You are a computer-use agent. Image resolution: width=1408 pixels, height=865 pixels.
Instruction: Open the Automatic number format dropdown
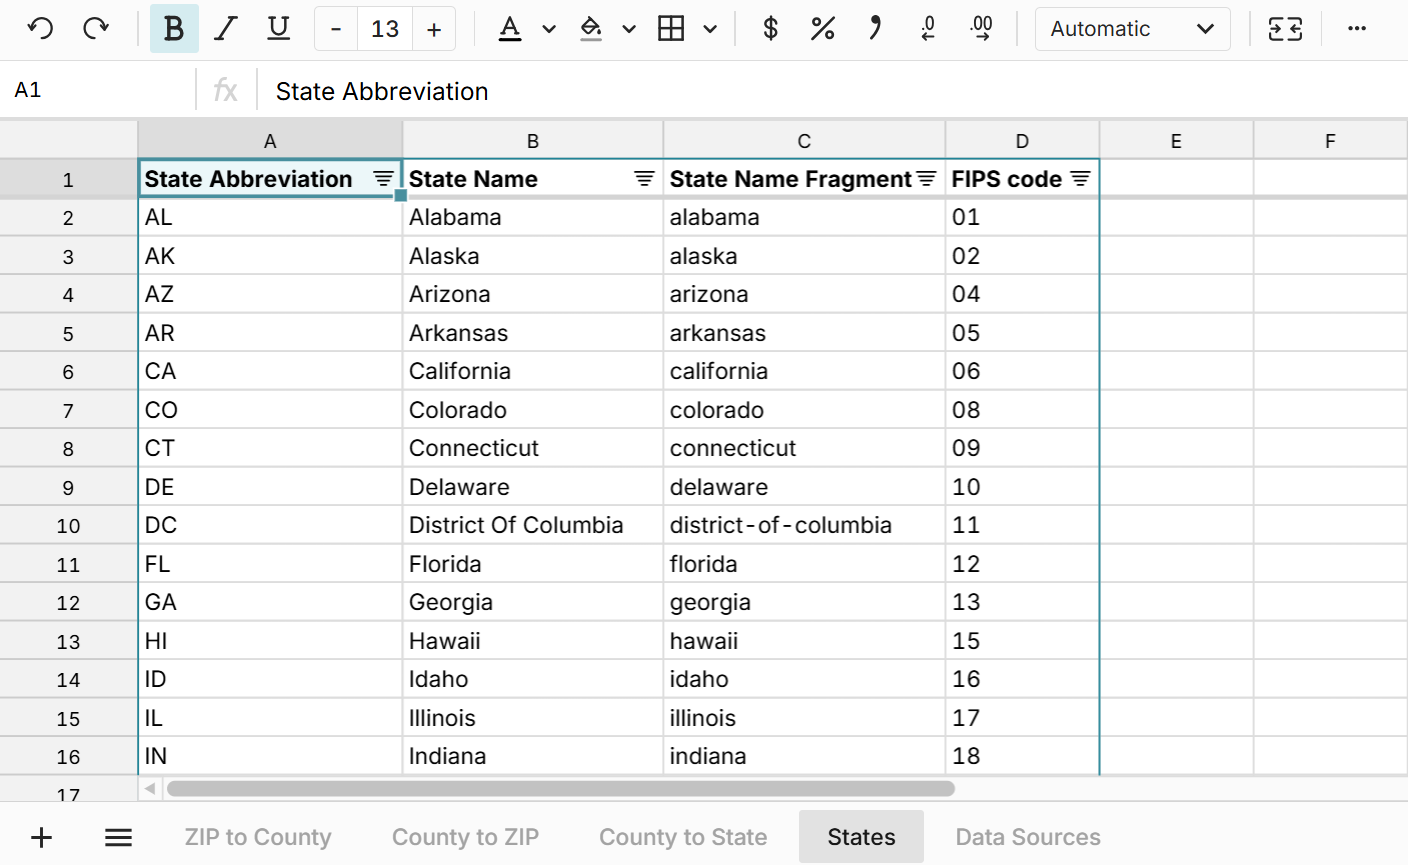(1132, 28)
